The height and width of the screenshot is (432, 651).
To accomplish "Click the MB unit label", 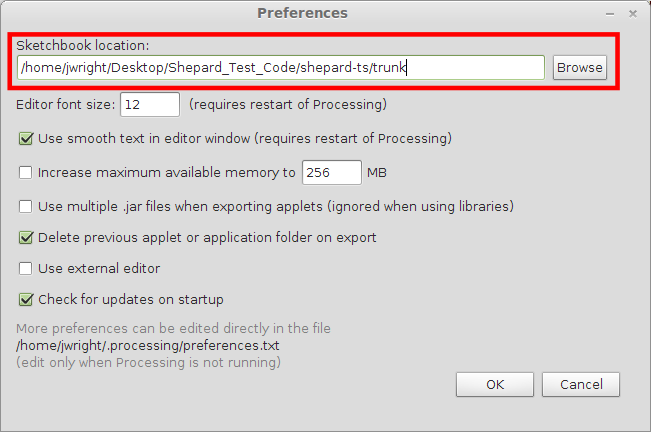I will 377,172.
